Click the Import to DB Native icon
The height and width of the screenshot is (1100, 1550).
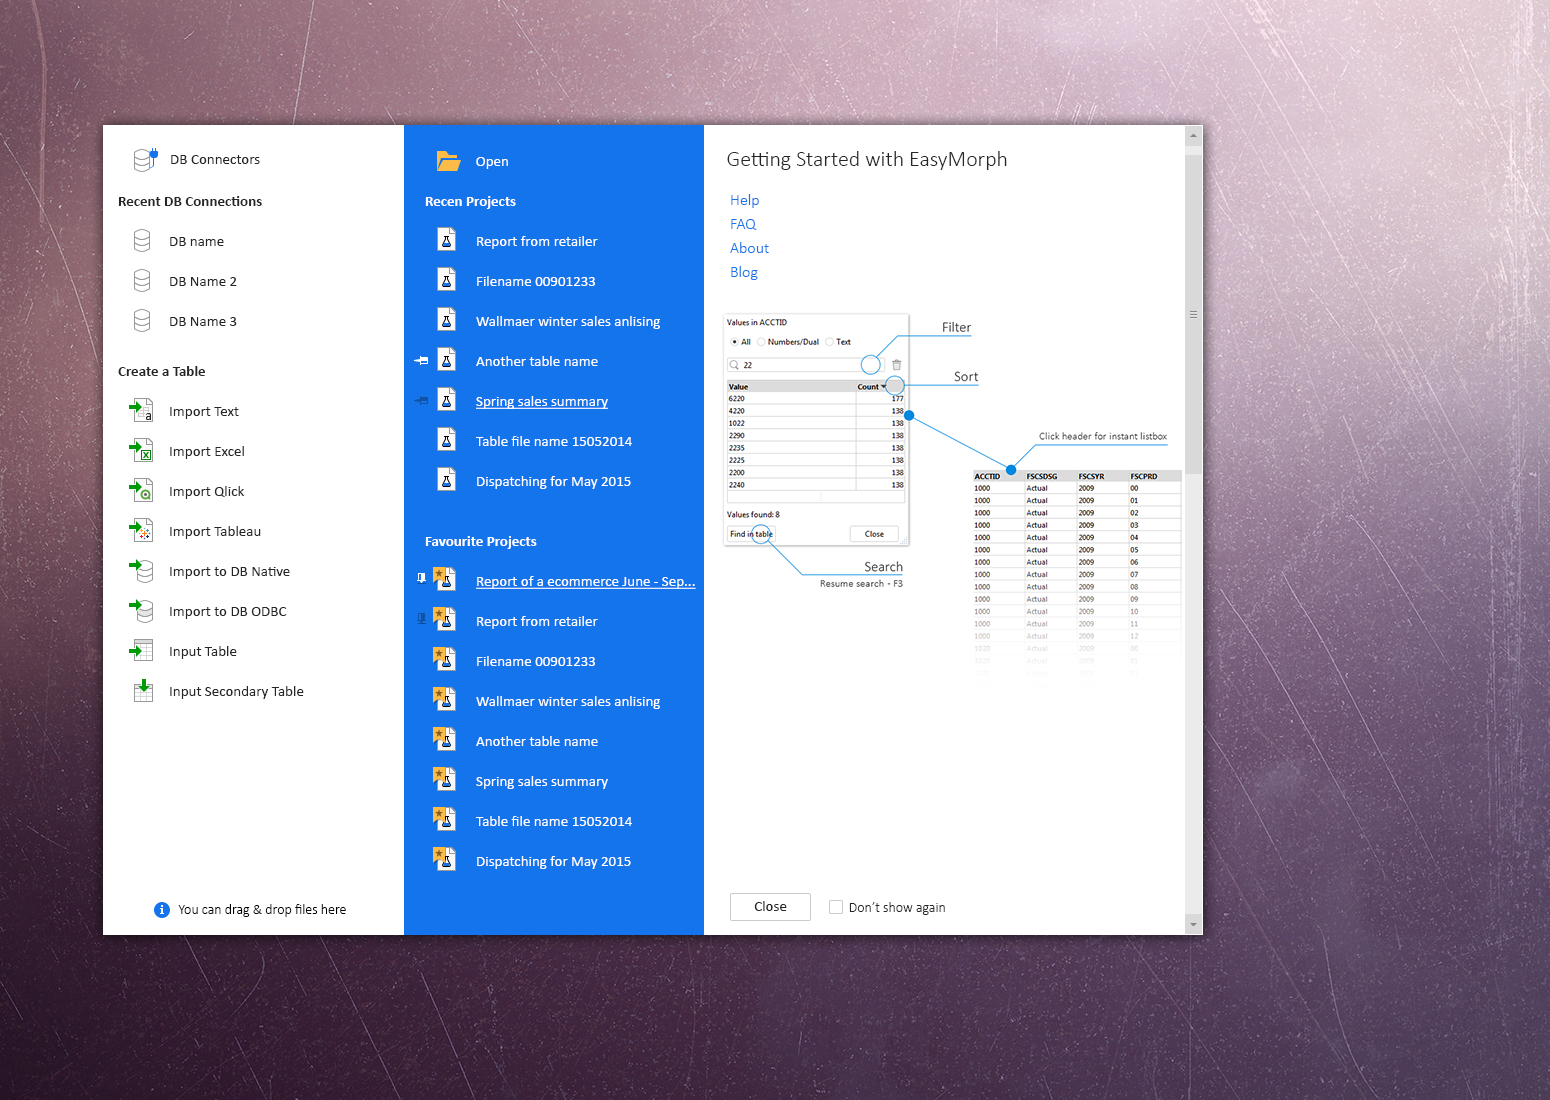click(x=142, y=570)
